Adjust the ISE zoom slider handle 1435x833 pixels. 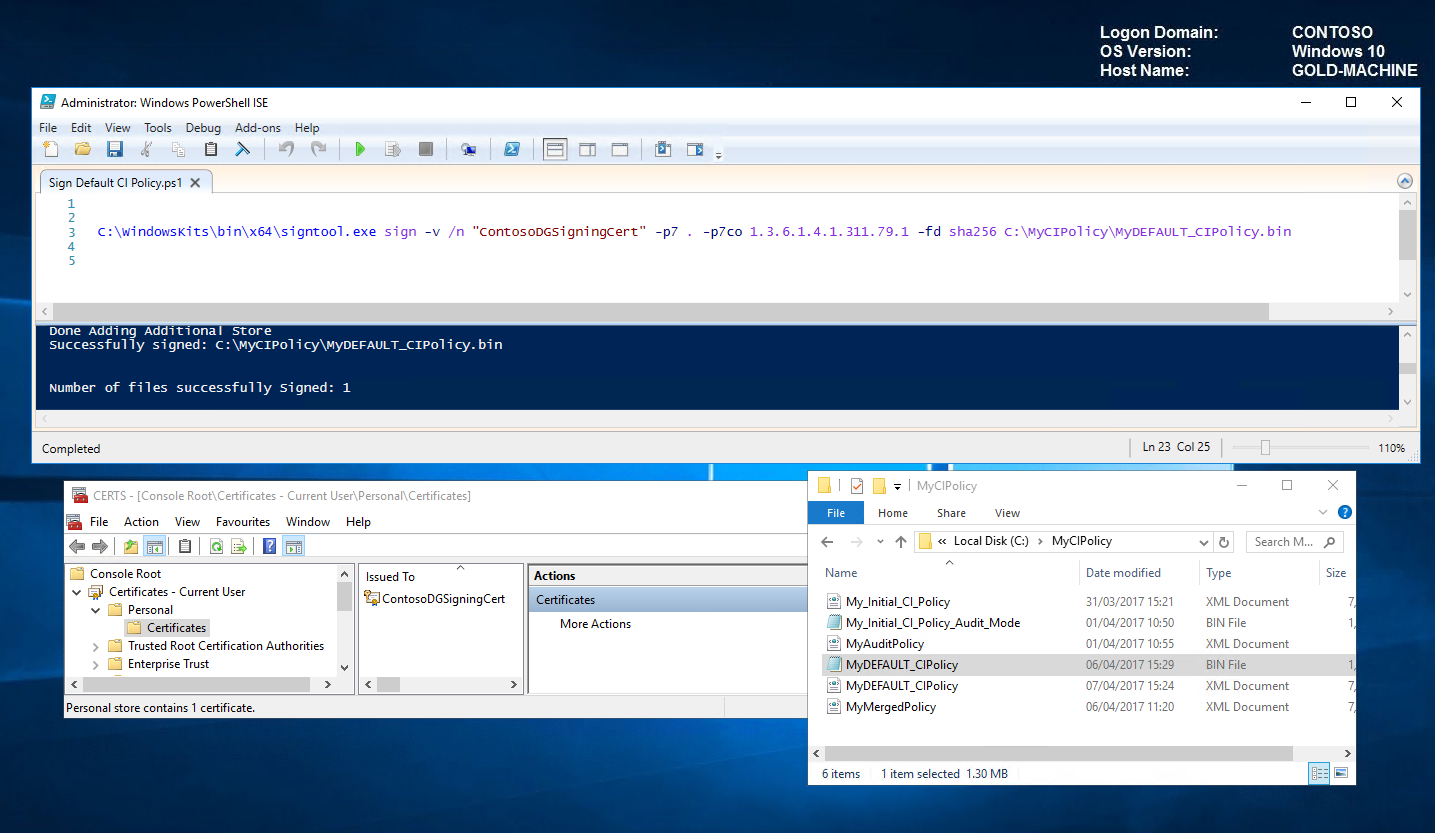1265,448
